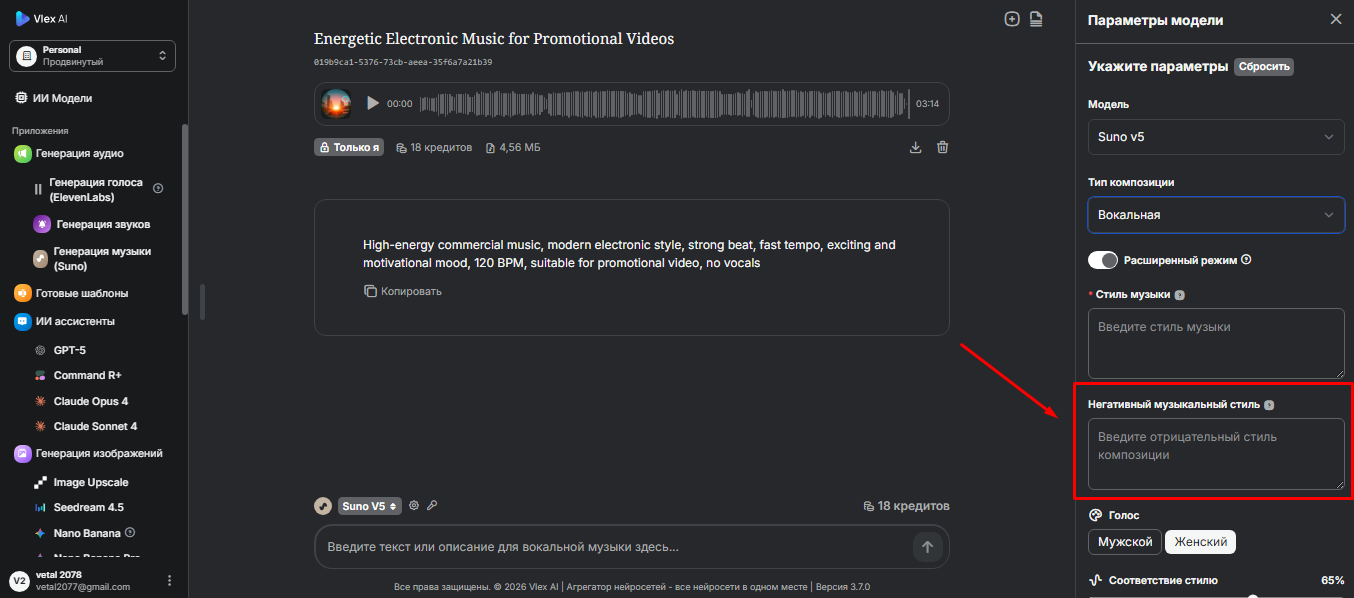Viewport: 1354px width, 598px height.
Task: Send prompt with the arrow button
Action: tap(927, 547)
